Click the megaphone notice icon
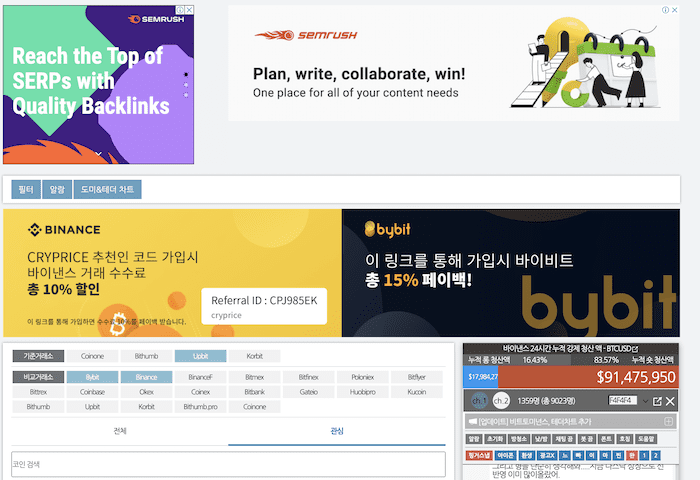Viewport: 700px width, 480px height. click(x=472, y=422)
